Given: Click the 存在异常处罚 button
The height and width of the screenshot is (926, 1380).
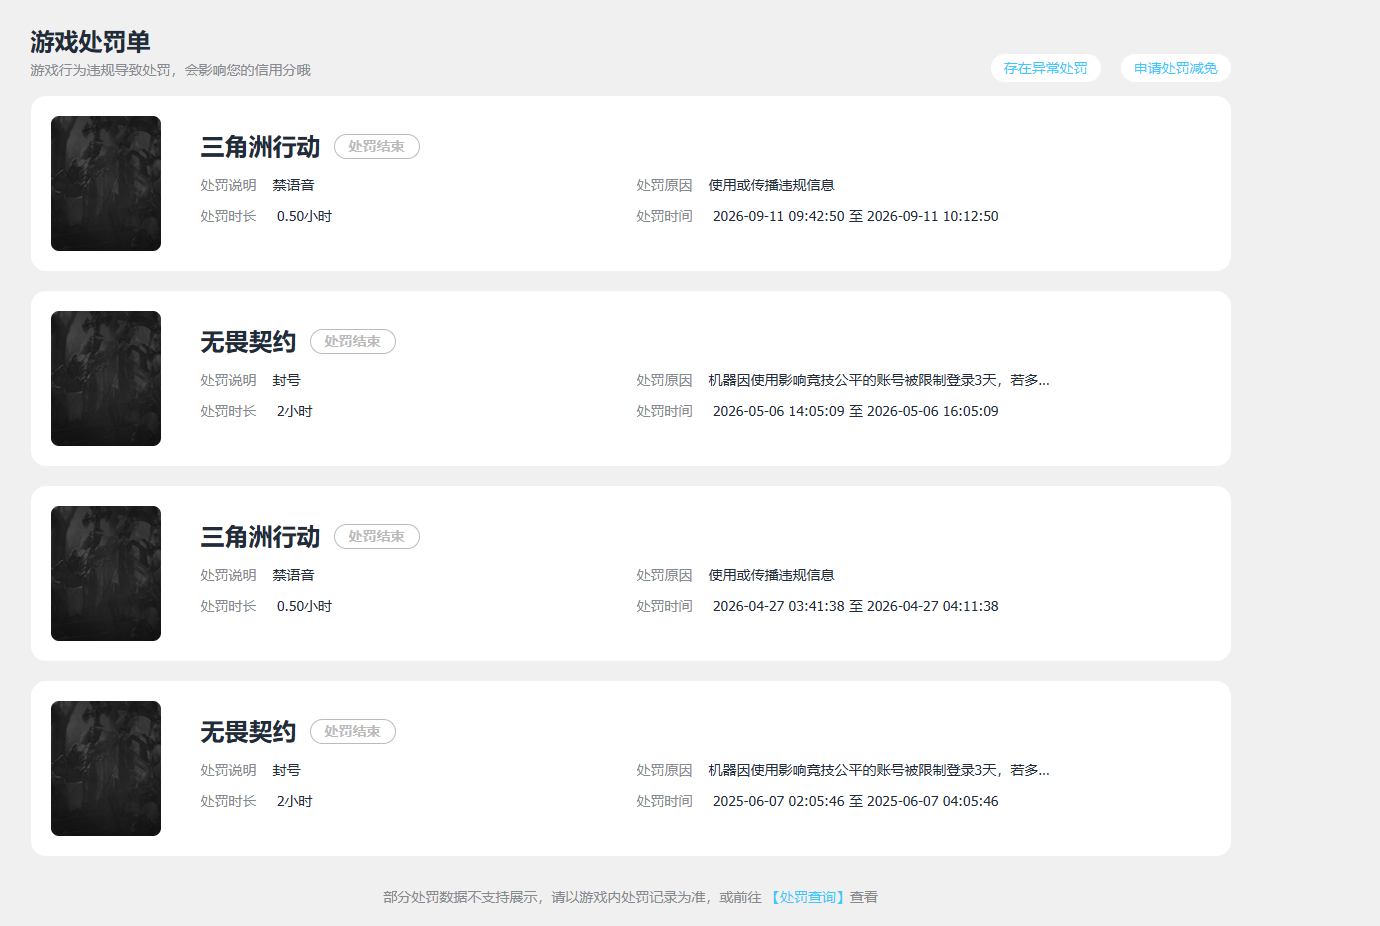Looking at the screenshot, I should click(1045, 68).
